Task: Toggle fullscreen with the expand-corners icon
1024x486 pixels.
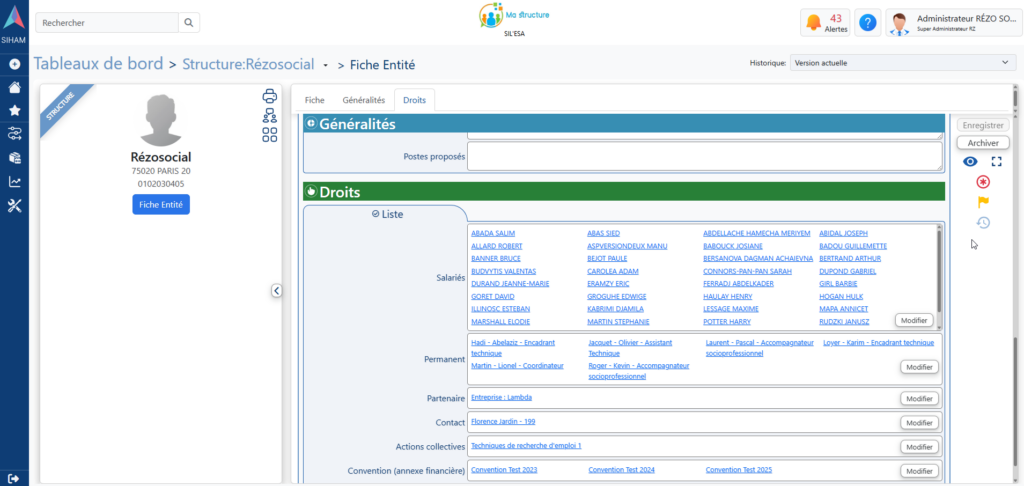Action: click(996, 162)
